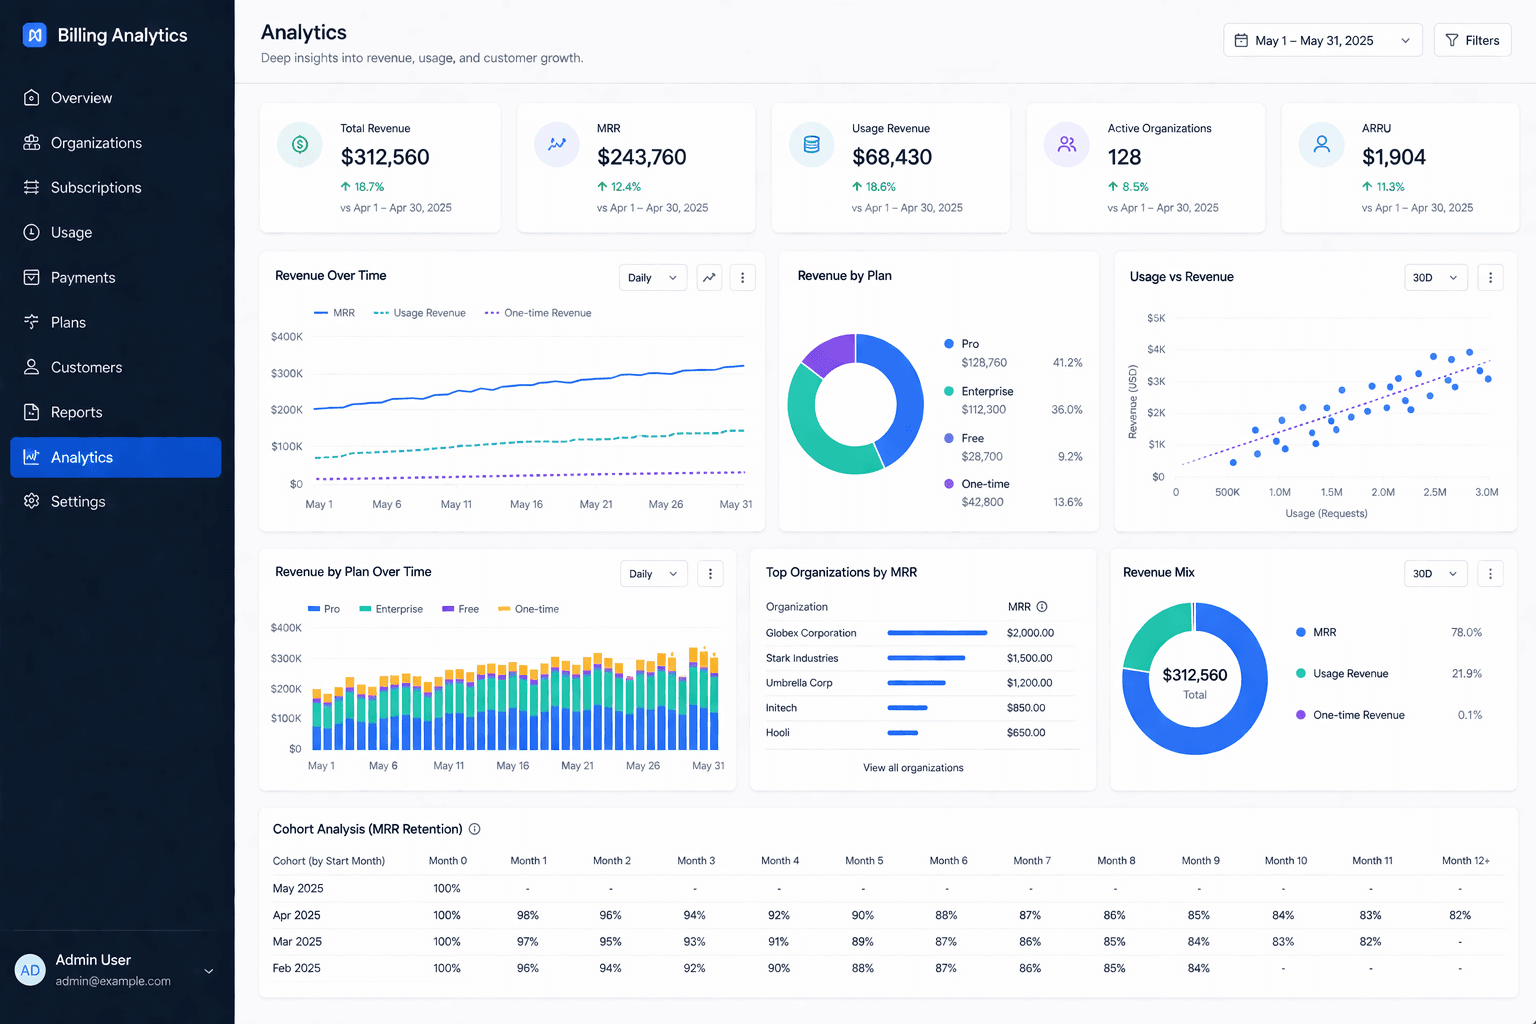Screen dimensions: 1536x1024
Task: Open Daily dropdown in Revenue Over Time
Action: click(653, 278)
